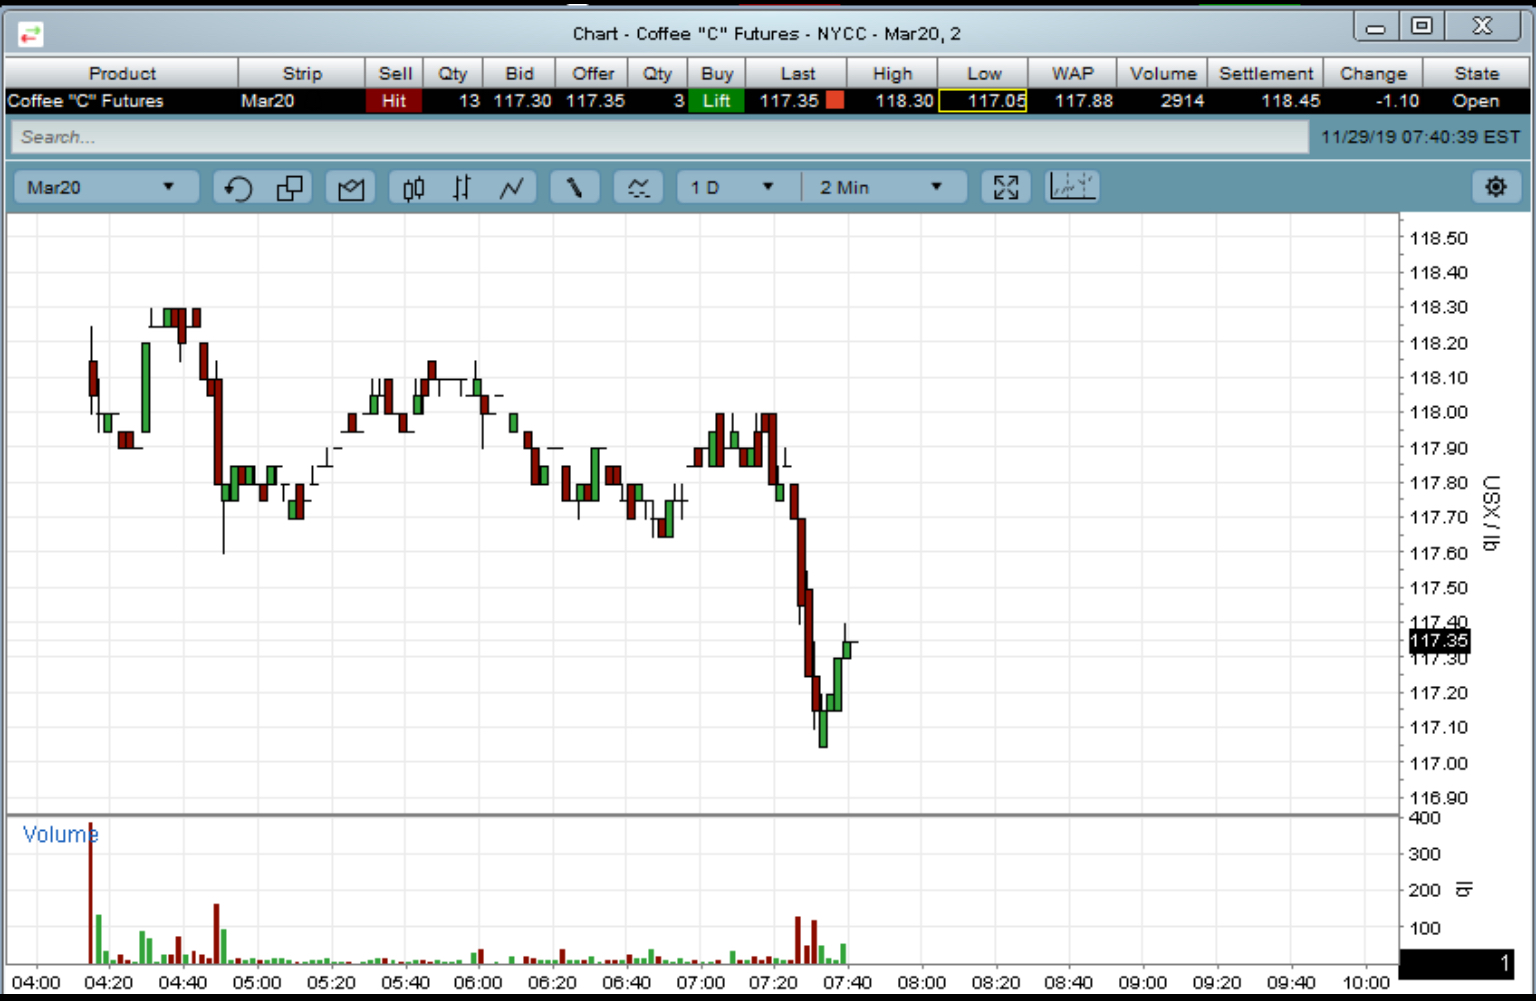Image resolution: width=1536 pixels, height=1001 pixels.
Task: Click the green Lift buy button
Action: pos(716,101)
